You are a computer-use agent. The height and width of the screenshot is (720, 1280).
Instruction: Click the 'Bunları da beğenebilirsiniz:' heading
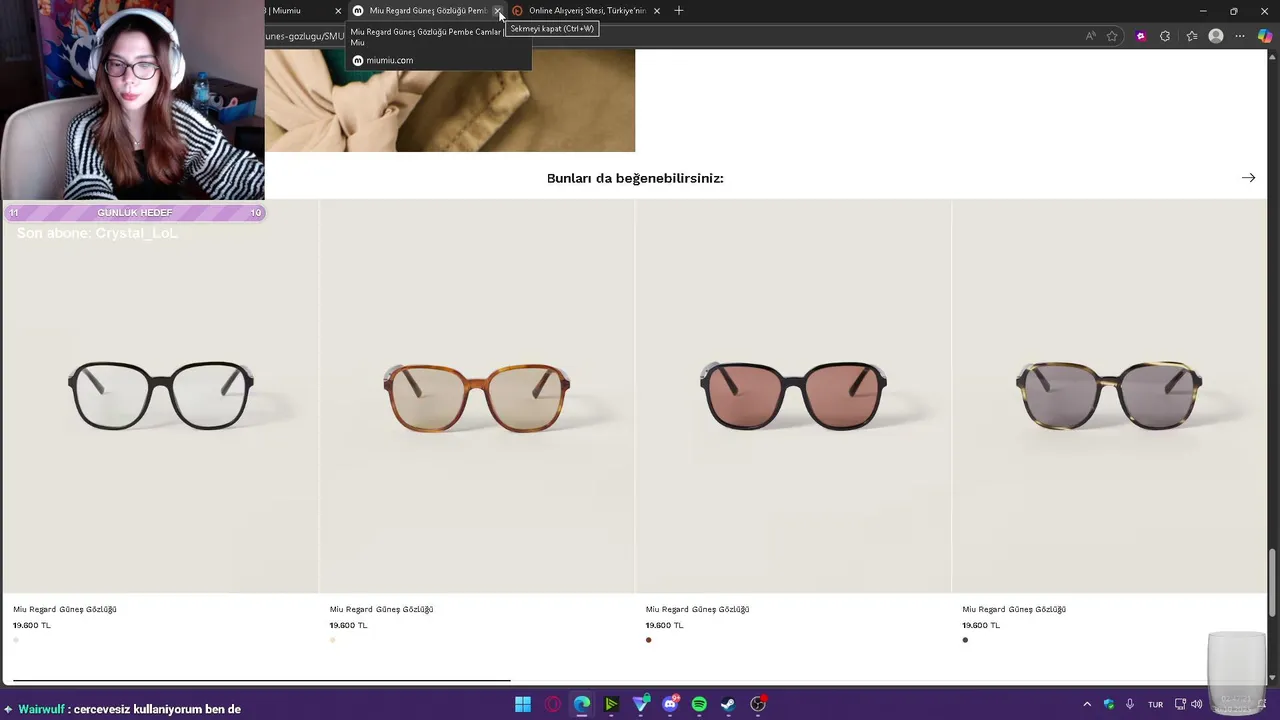pos(635,178)
